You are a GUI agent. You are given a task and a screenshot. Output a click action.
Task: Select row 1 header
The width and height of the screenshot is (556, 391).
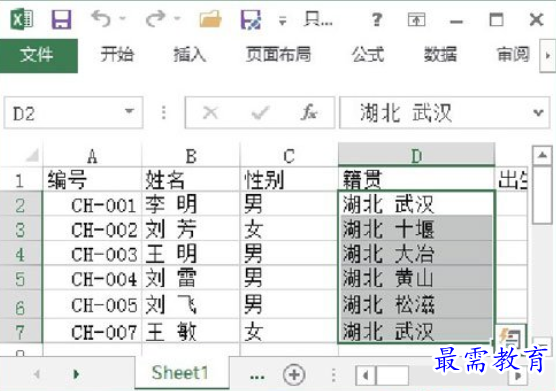coord(20,180)
